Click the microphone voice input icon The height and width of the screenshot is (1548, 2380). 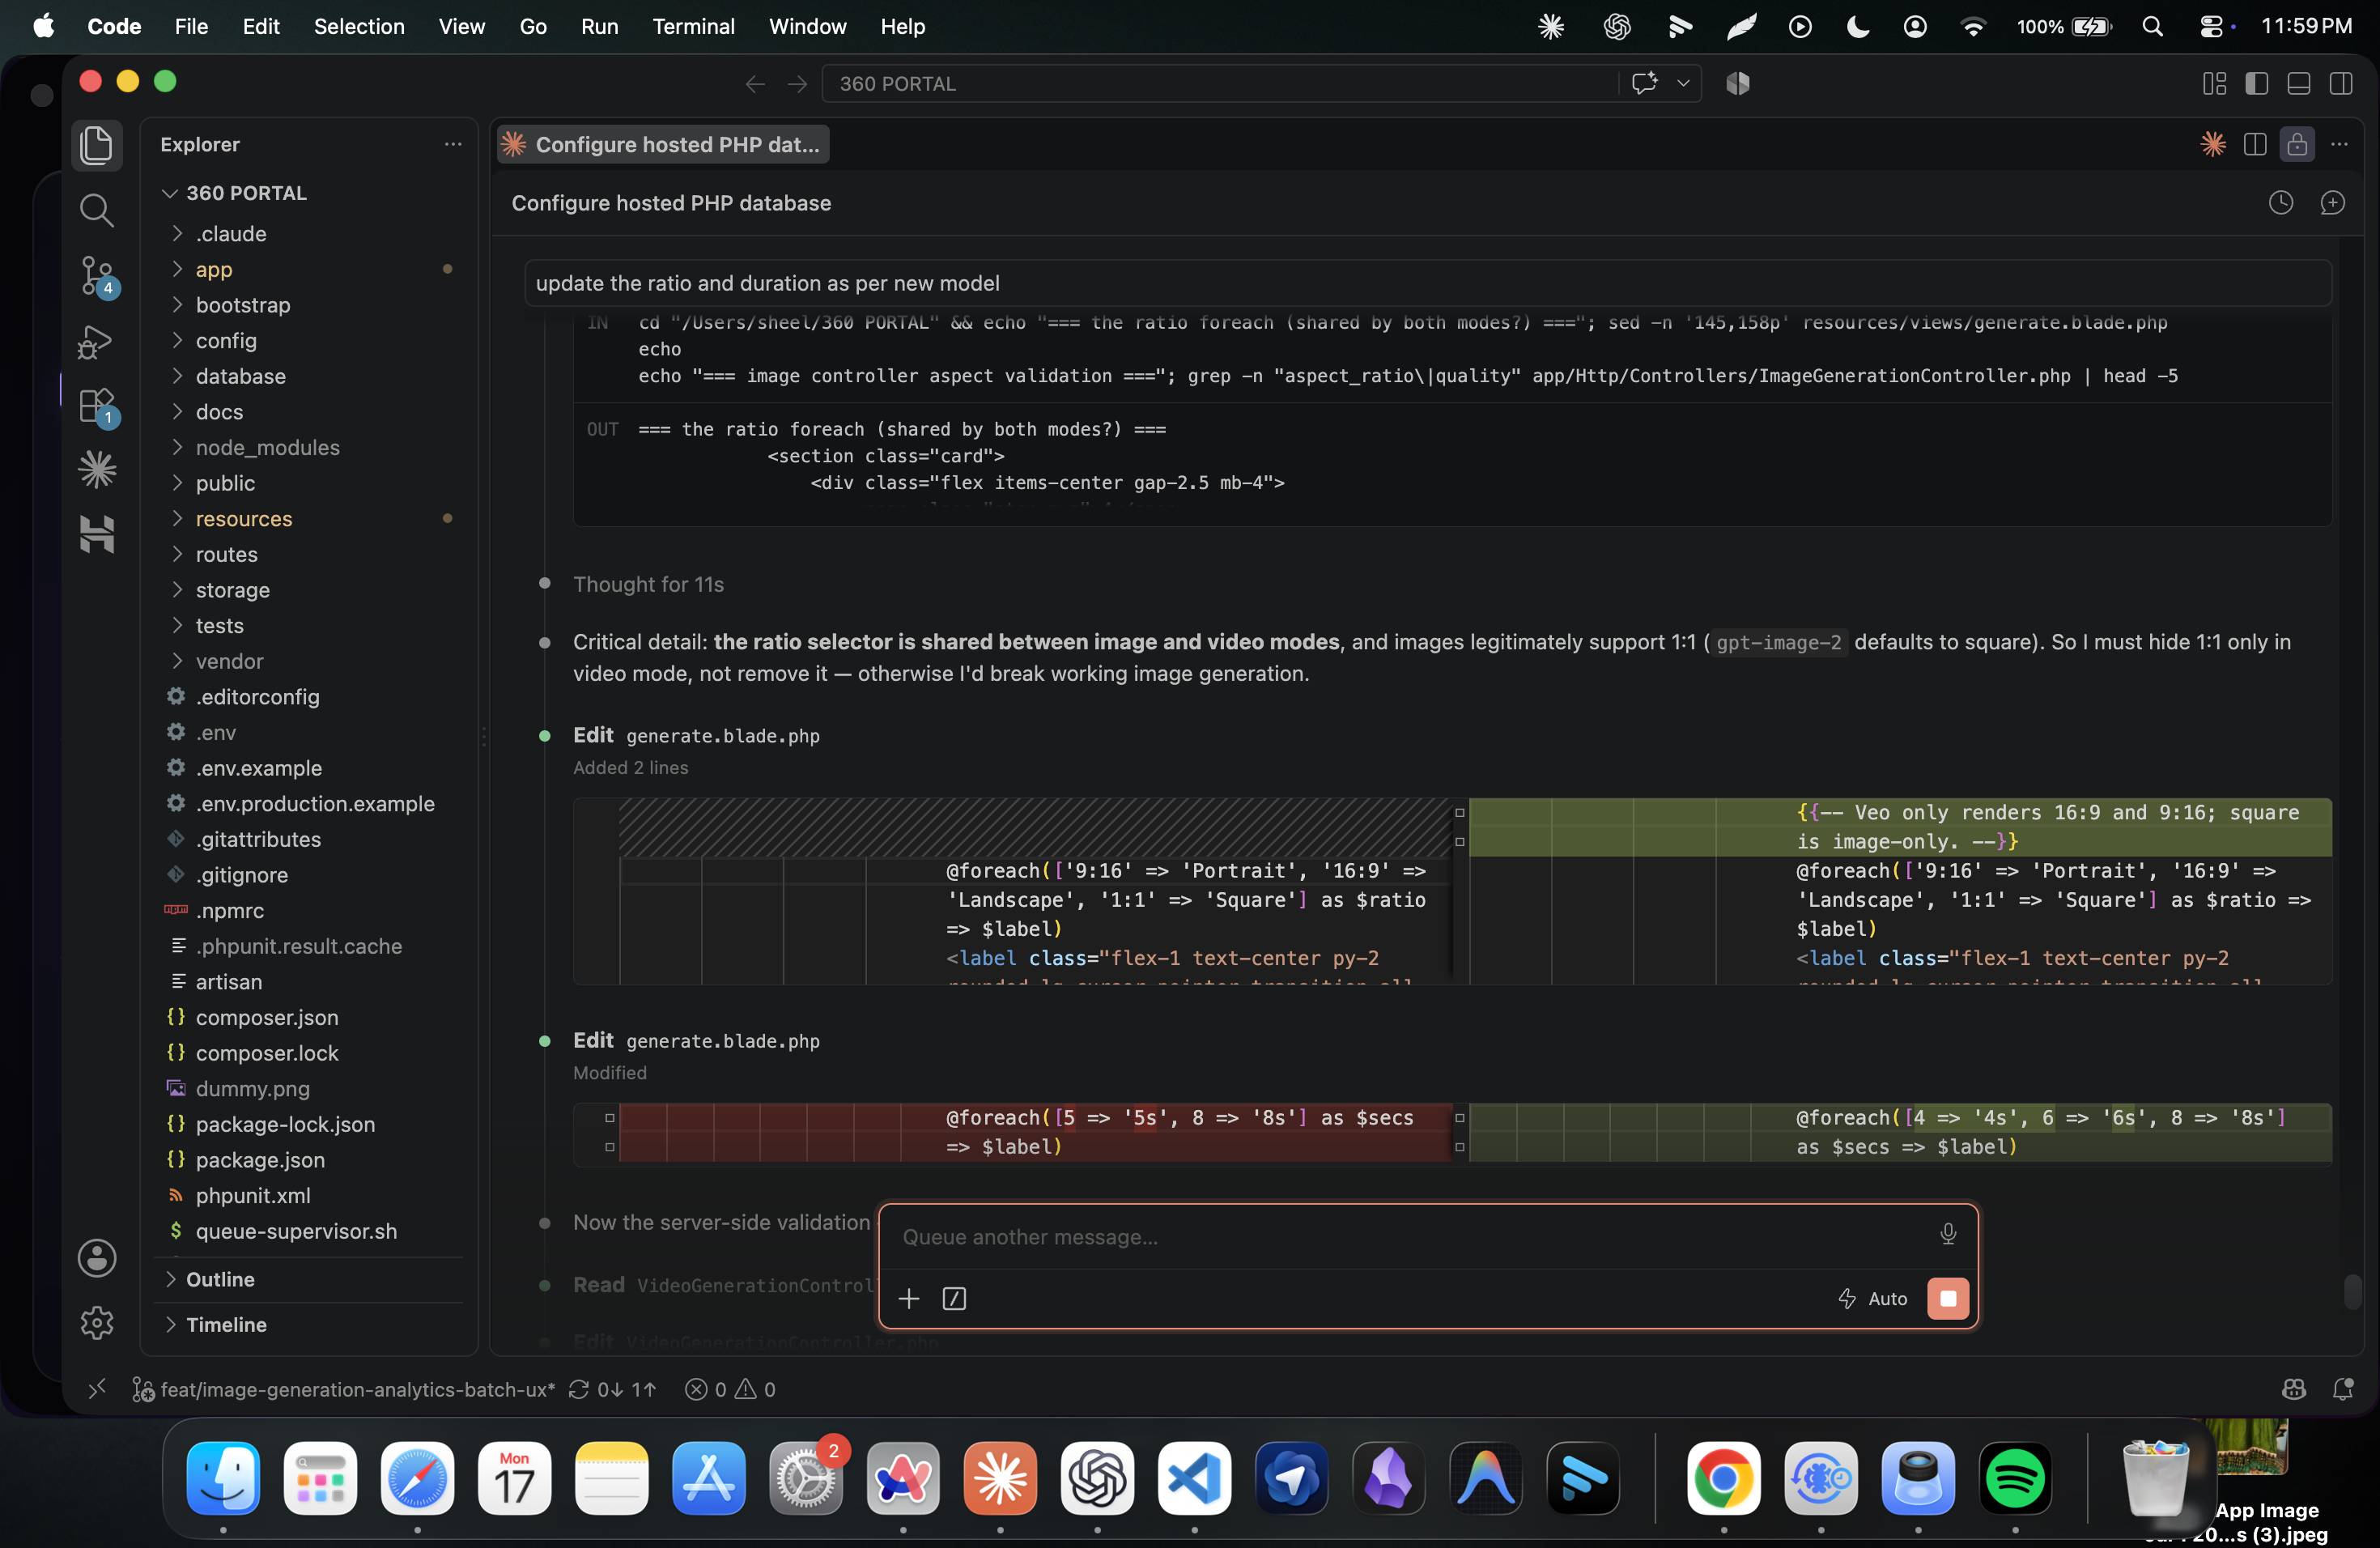[x=1947, y=1234]
